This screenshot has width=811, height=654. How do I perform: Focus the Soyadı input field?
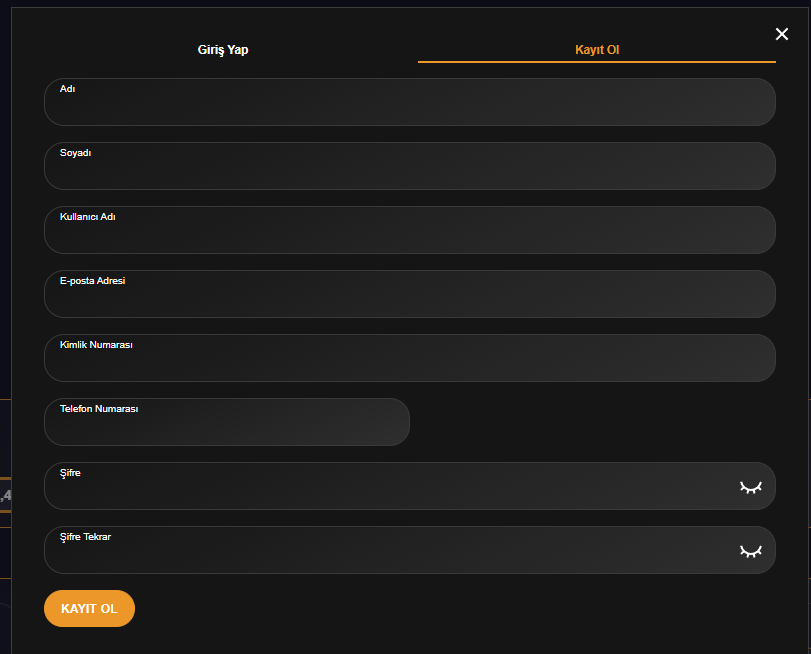click(x=410, y=166)
